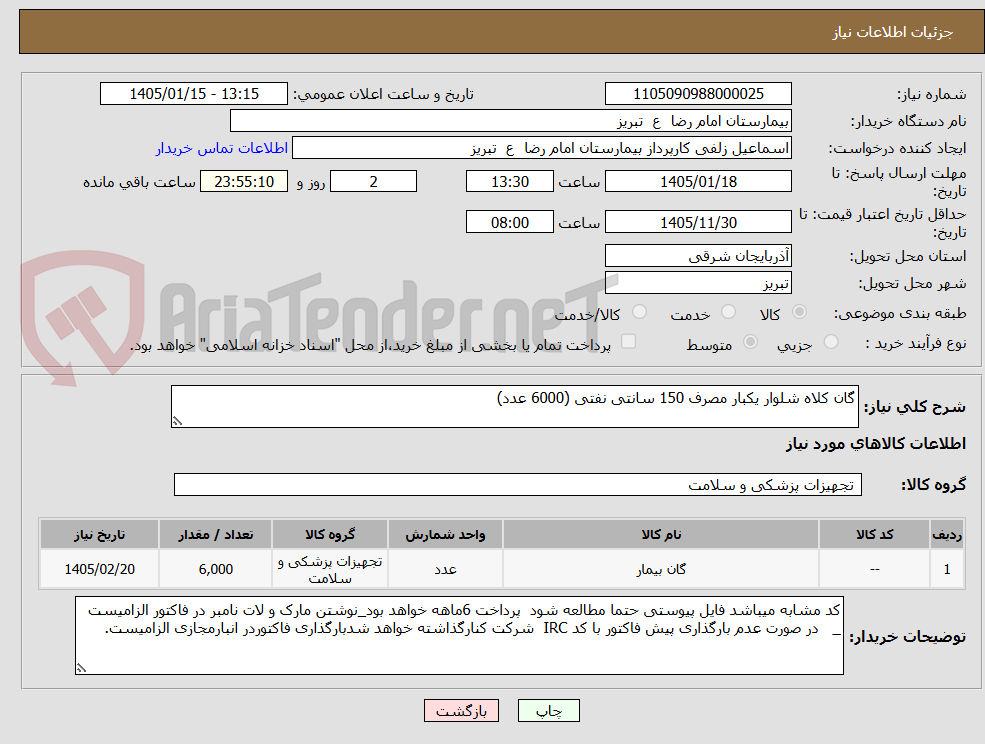This screenshot has width=985, height=744.
Task: Grab the description box resize handle
Action: [177, 422]
